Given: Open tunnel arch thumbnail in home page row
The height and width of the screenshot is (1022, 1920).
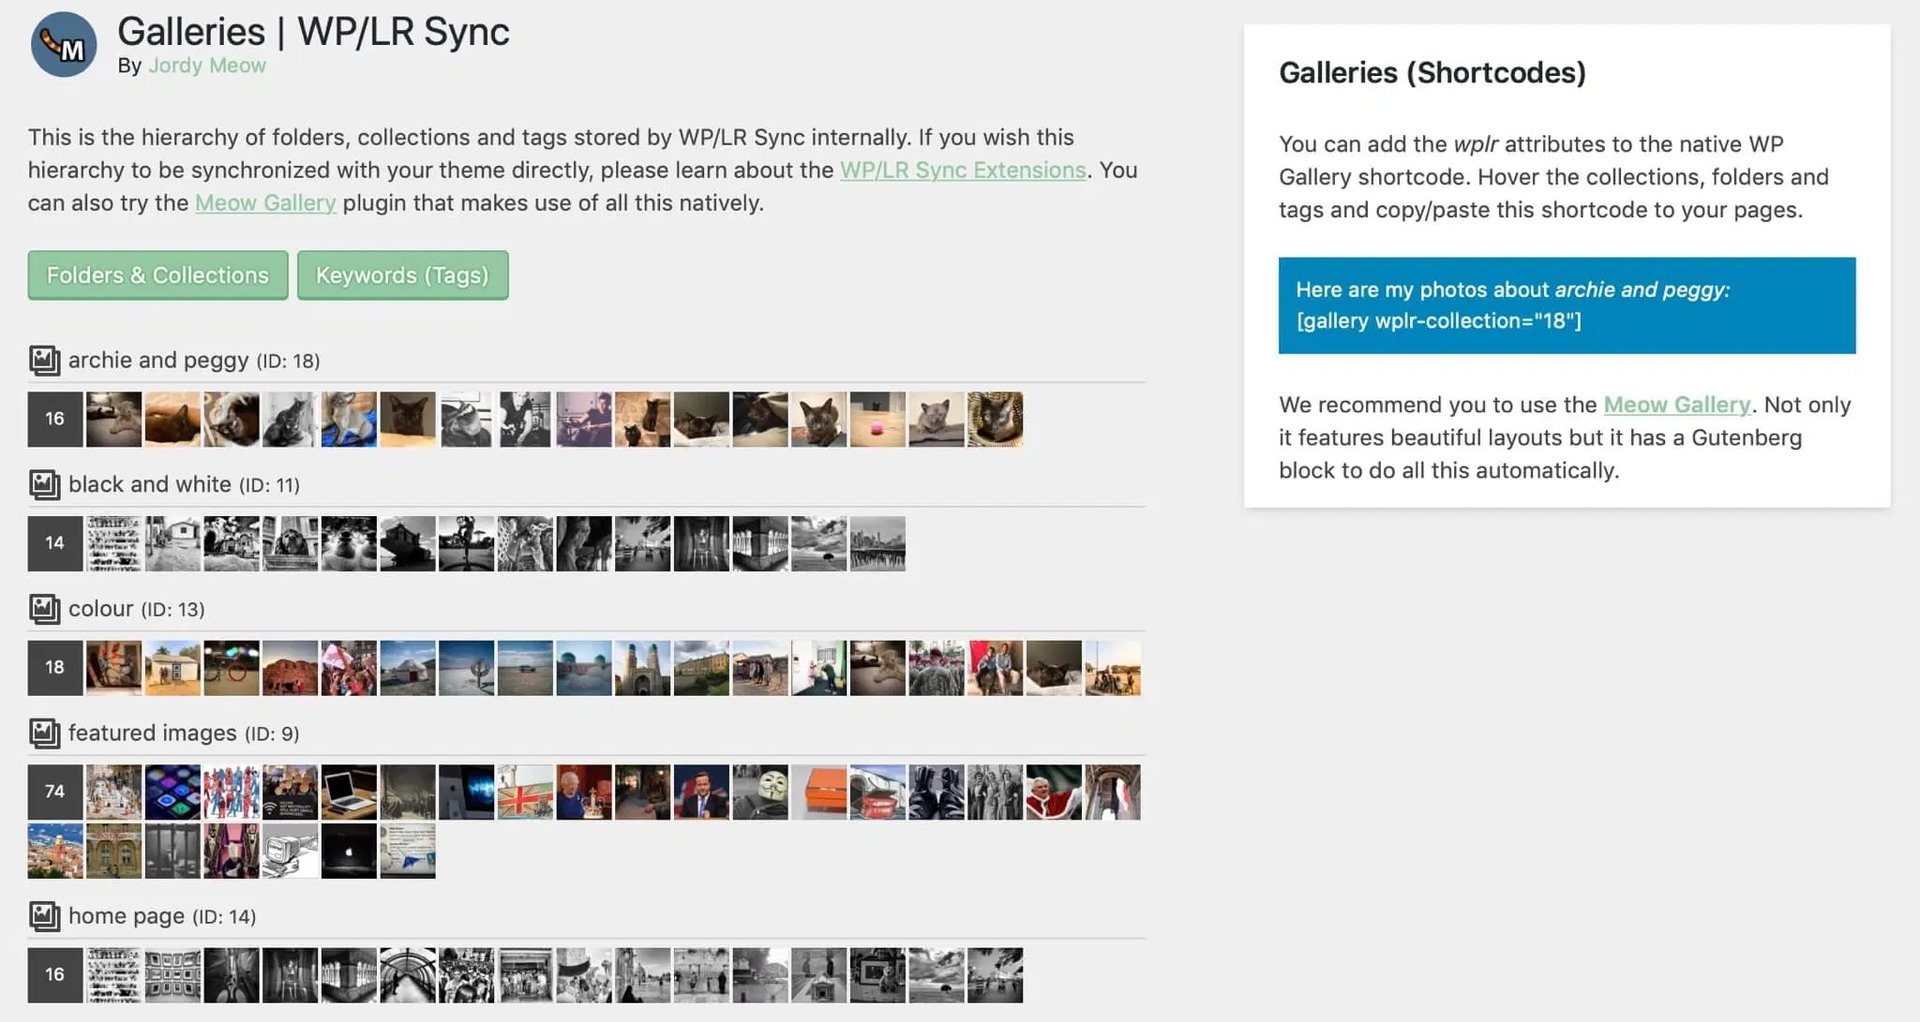Looking at the screenshot, I should (408, 975).
